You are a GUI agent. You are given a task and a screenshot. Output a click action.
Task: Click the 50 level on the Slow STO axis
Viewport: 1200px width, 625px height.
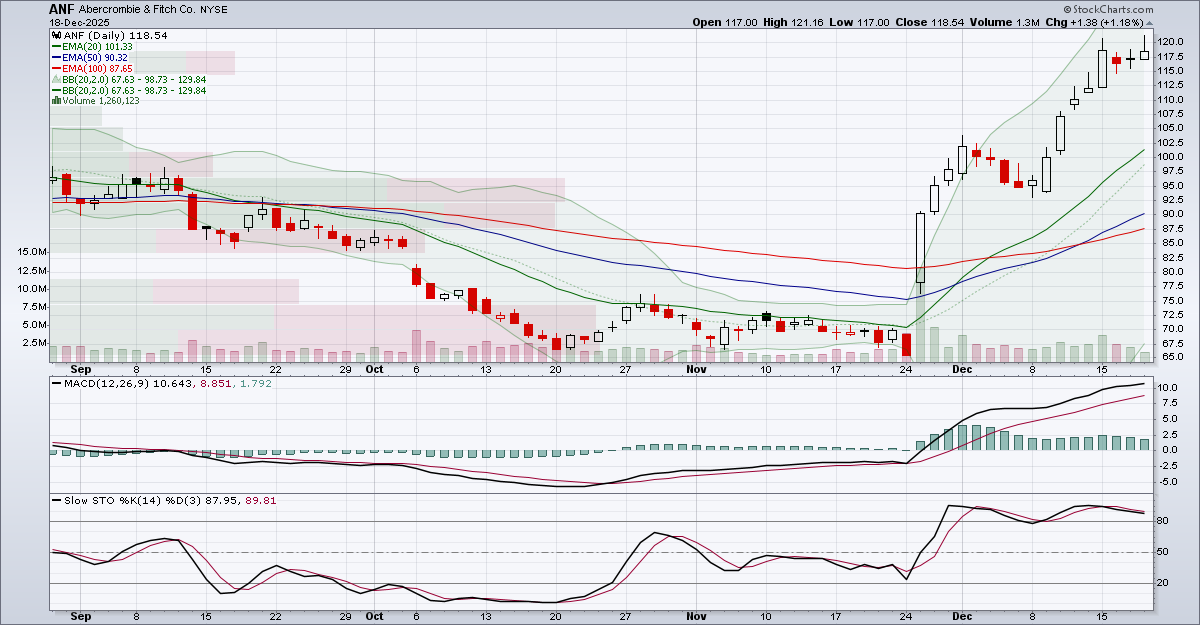coord(1164,552)
